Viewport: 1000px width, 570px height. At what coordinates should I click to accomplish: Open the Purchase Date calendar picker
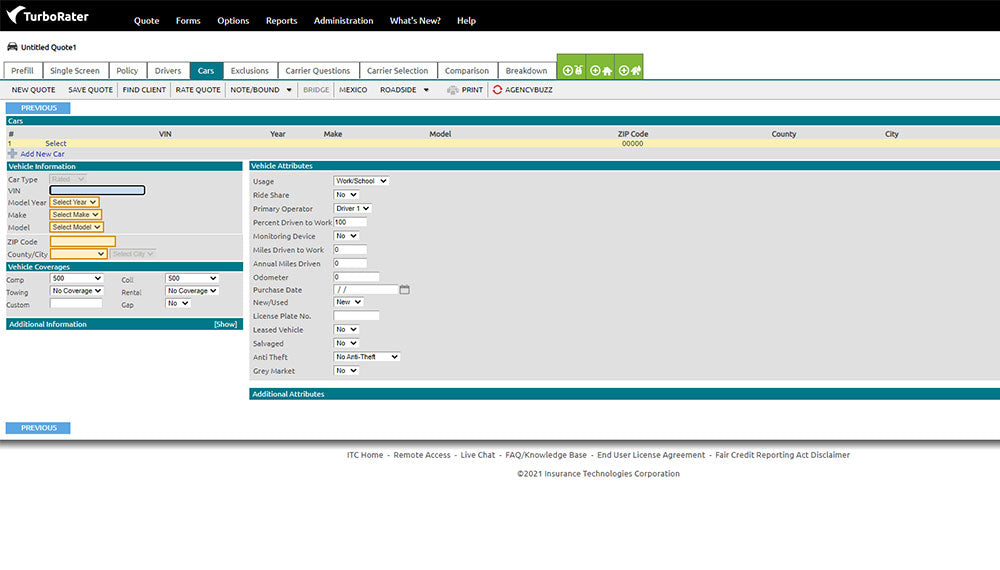[404, 290]
